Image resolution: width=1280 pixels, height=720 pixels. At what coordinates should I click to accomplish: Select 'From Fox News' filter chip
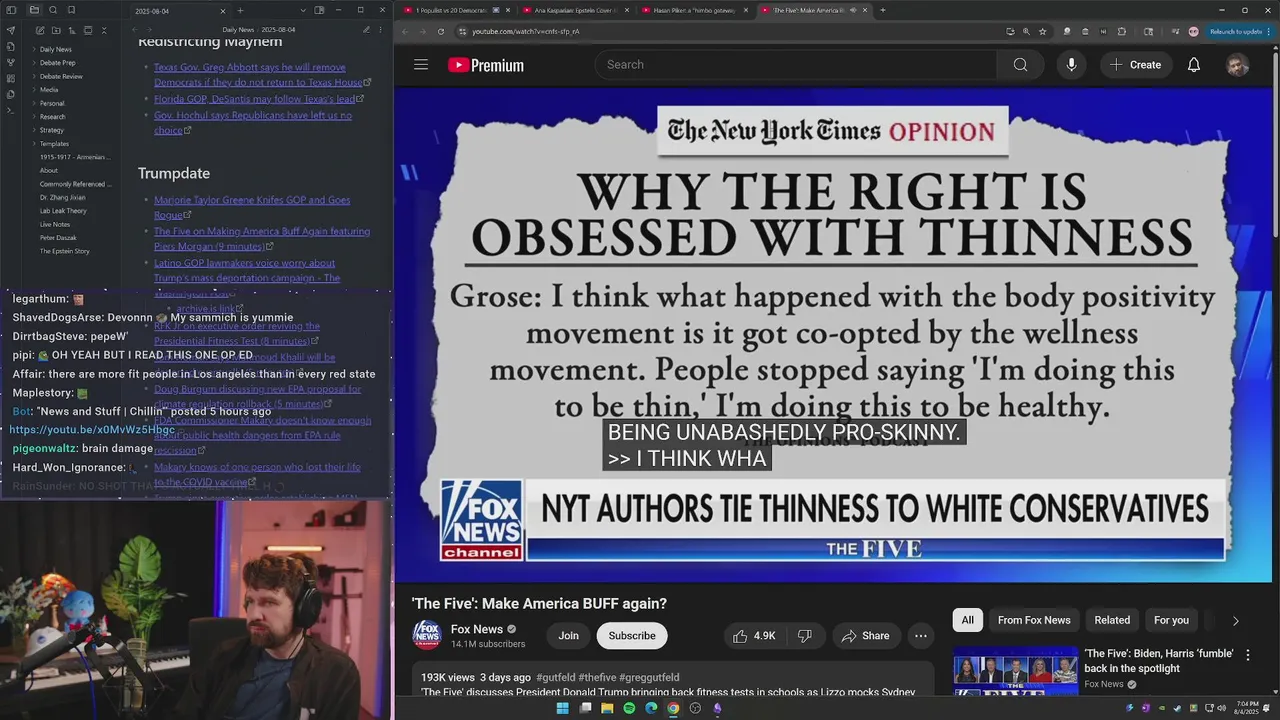point(1034,620)
